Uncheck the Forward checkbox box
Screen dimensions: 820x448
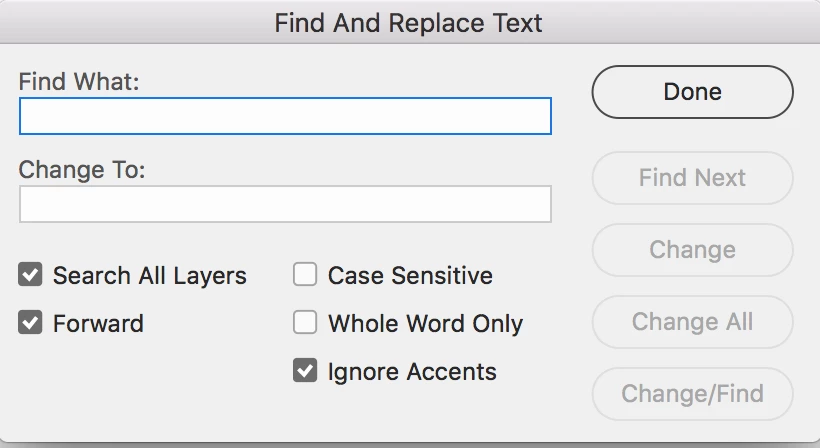click(x=31, y=323)
